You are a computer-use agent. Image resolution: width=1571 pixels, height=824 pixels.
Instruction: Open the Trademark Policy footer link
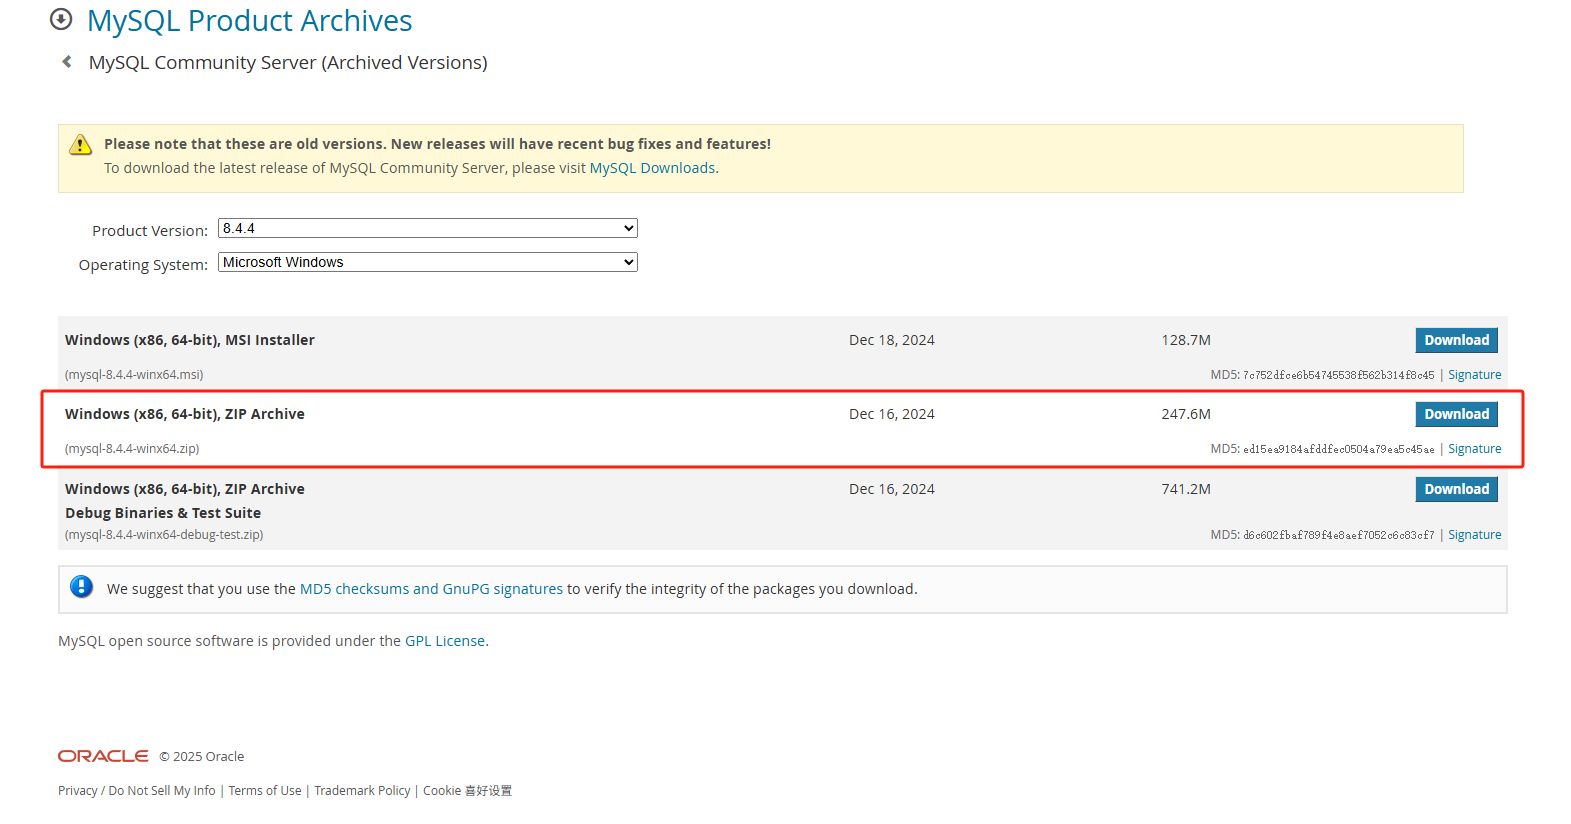[x=362, y=790]
